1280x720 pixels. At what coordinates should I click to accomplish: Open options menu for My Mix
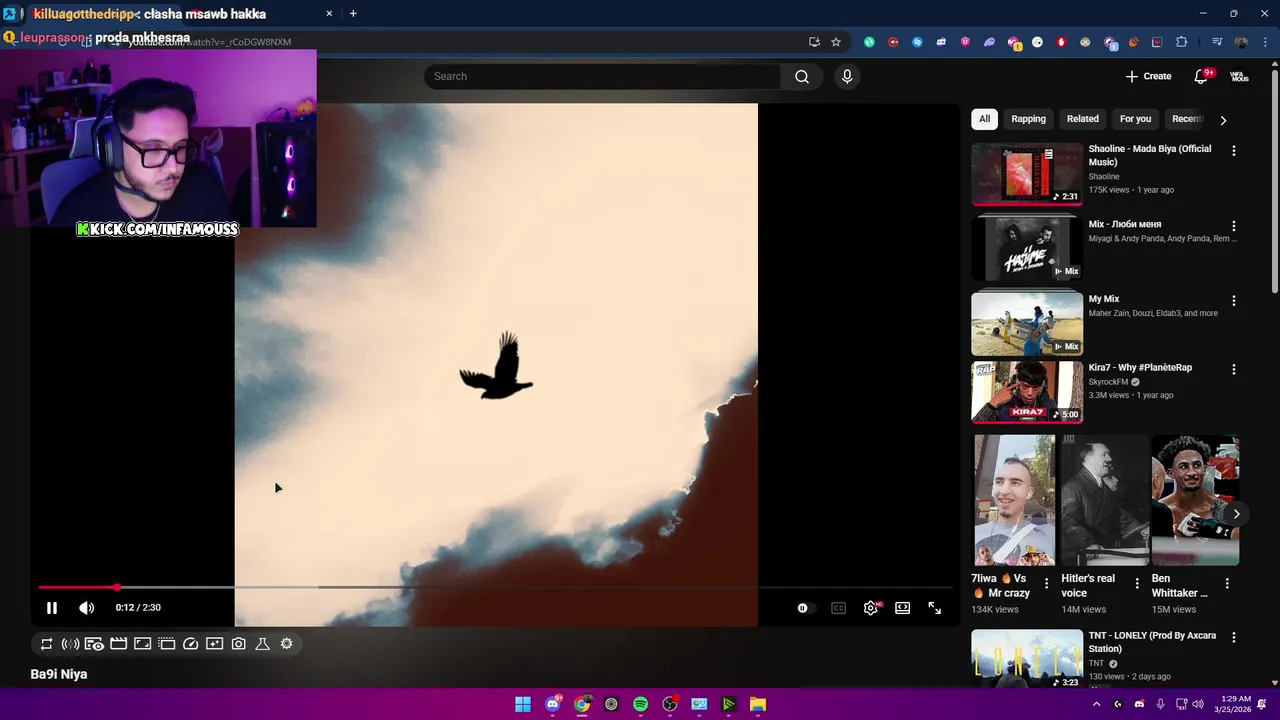pos(1233,300)
